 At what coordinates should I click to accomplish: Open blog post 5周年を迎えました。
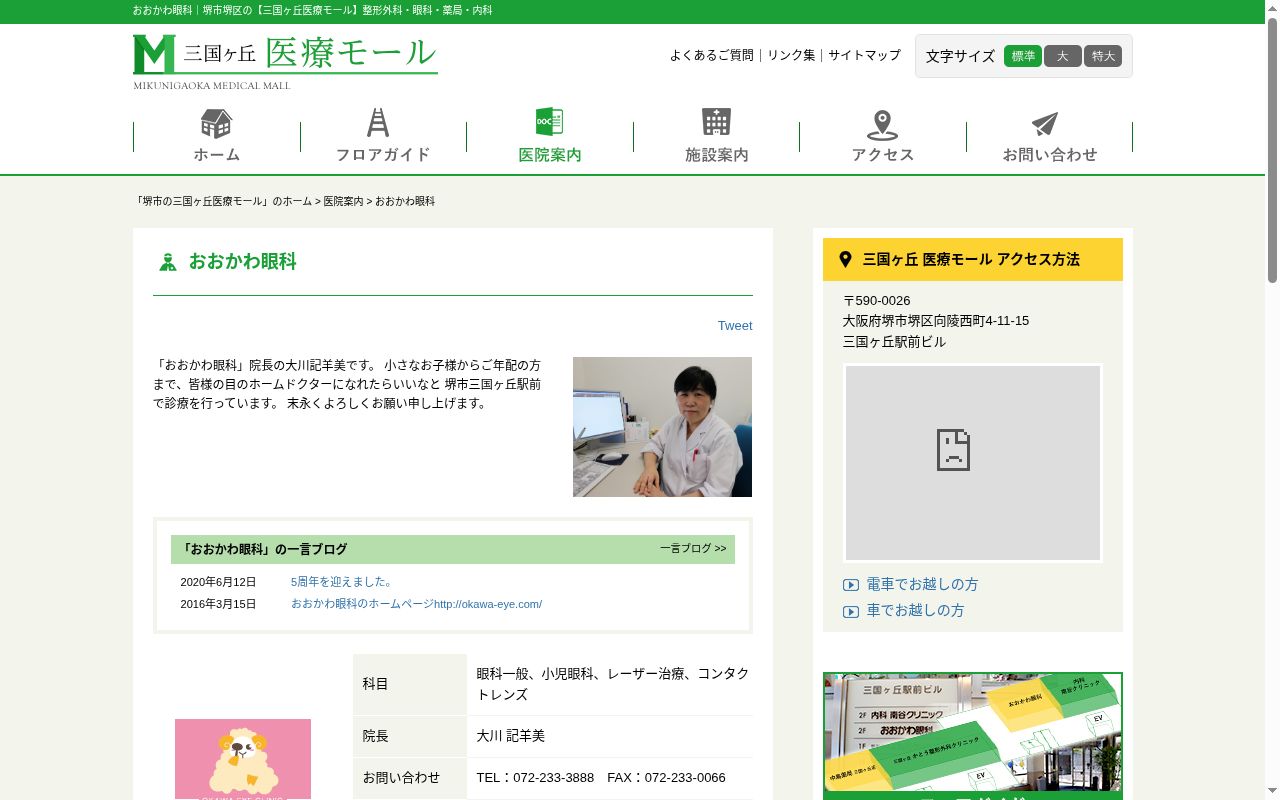(x=342, y=582)
